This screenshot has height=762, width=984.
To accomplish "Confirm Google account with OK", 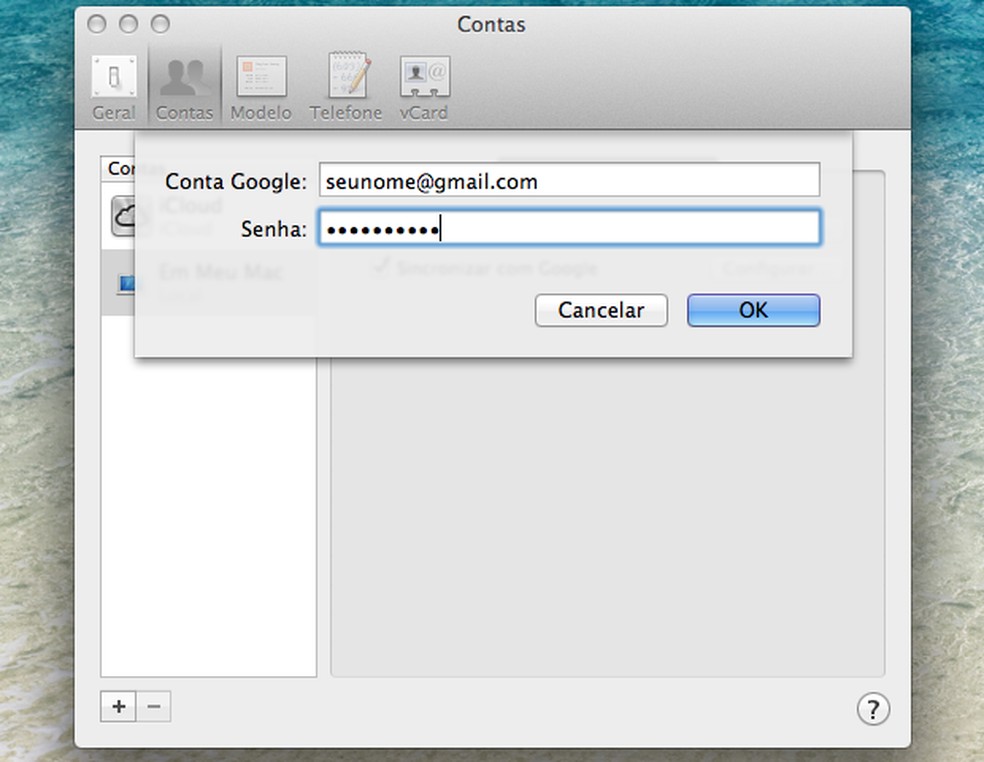I will coord(753,310).
